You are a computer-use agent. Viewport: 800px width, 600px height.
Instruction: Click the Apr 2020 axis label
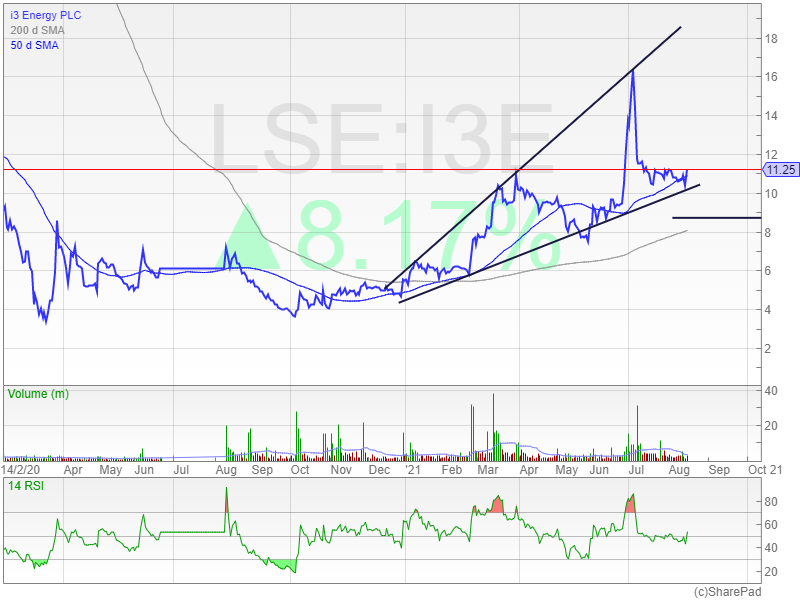[73, 470]
